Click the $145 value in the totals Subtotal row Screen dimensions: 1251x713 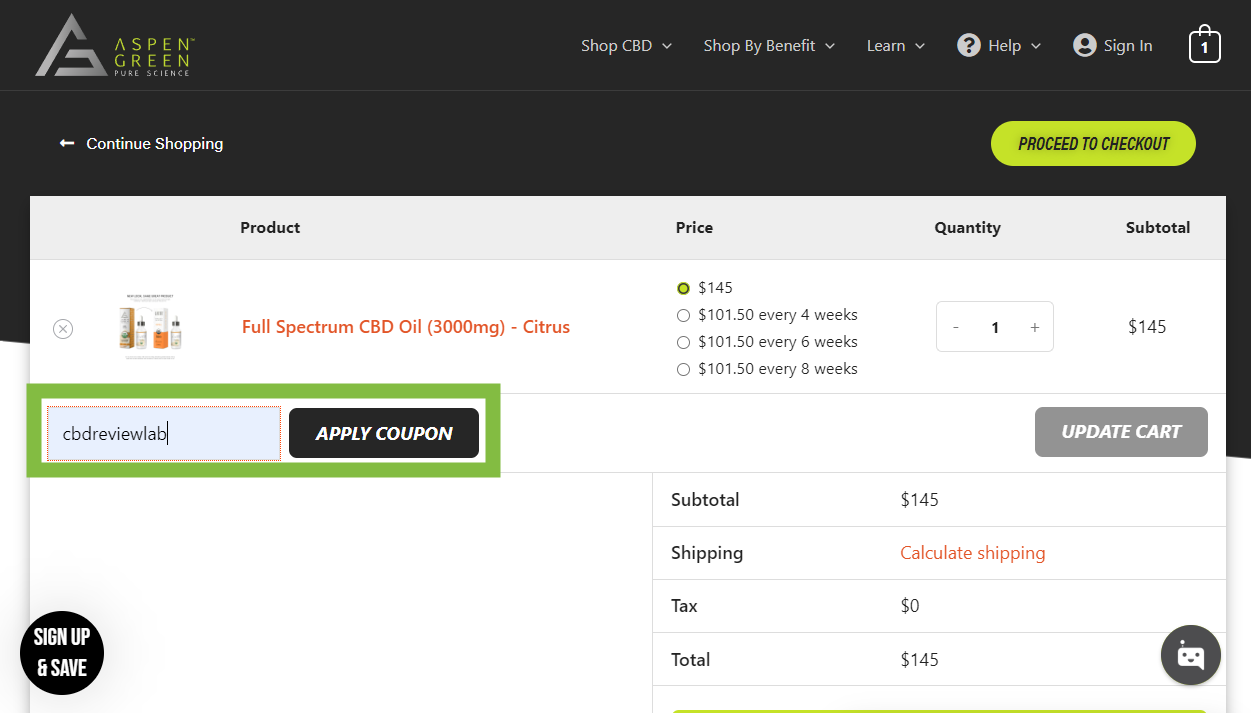click(919, 500)
